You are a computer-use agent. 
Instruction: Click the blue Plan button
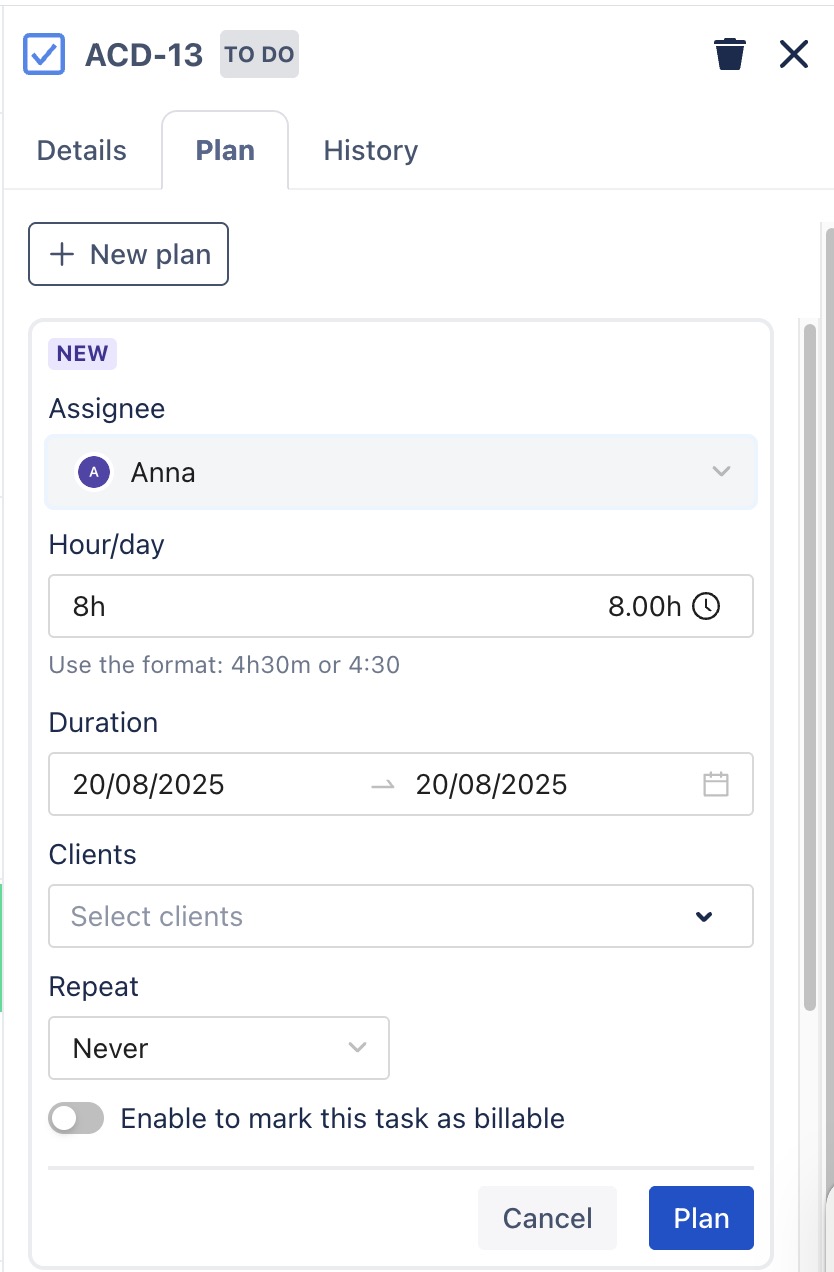(x=700, y=1218)
